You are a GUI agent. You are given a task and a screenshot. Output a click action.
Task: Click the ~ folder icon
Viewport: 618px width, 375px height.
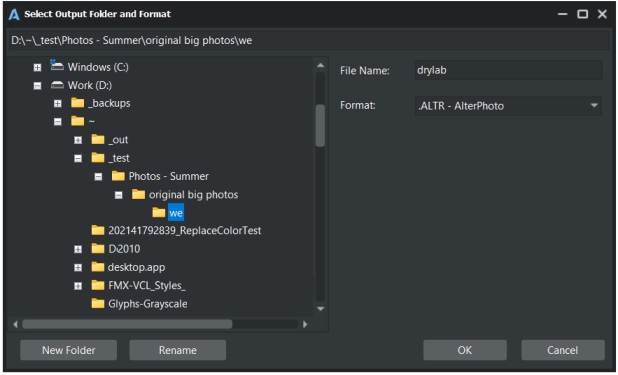[x=78, y=121]
